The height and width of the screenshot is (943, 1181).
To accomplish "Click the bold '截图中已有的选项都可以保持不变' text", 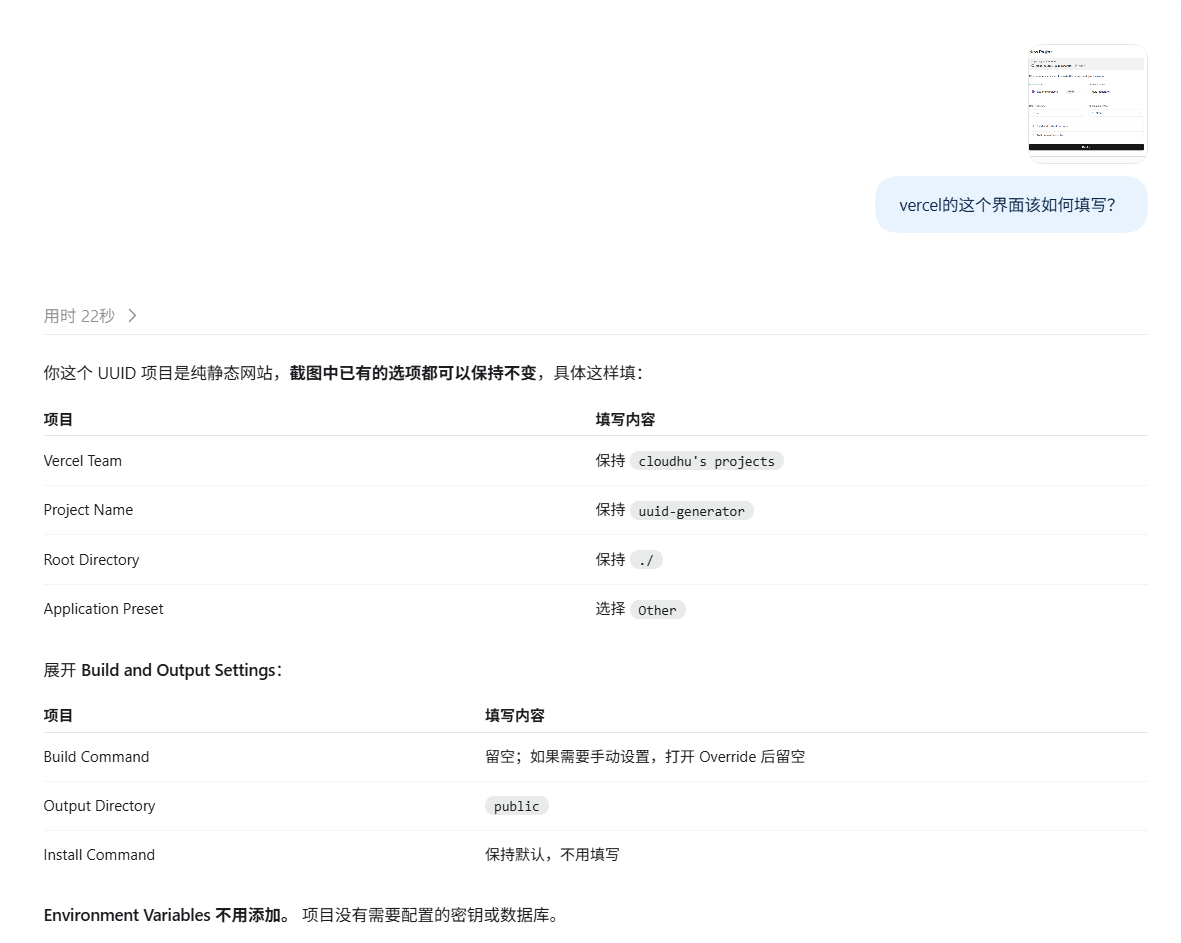I will [413, 373].
